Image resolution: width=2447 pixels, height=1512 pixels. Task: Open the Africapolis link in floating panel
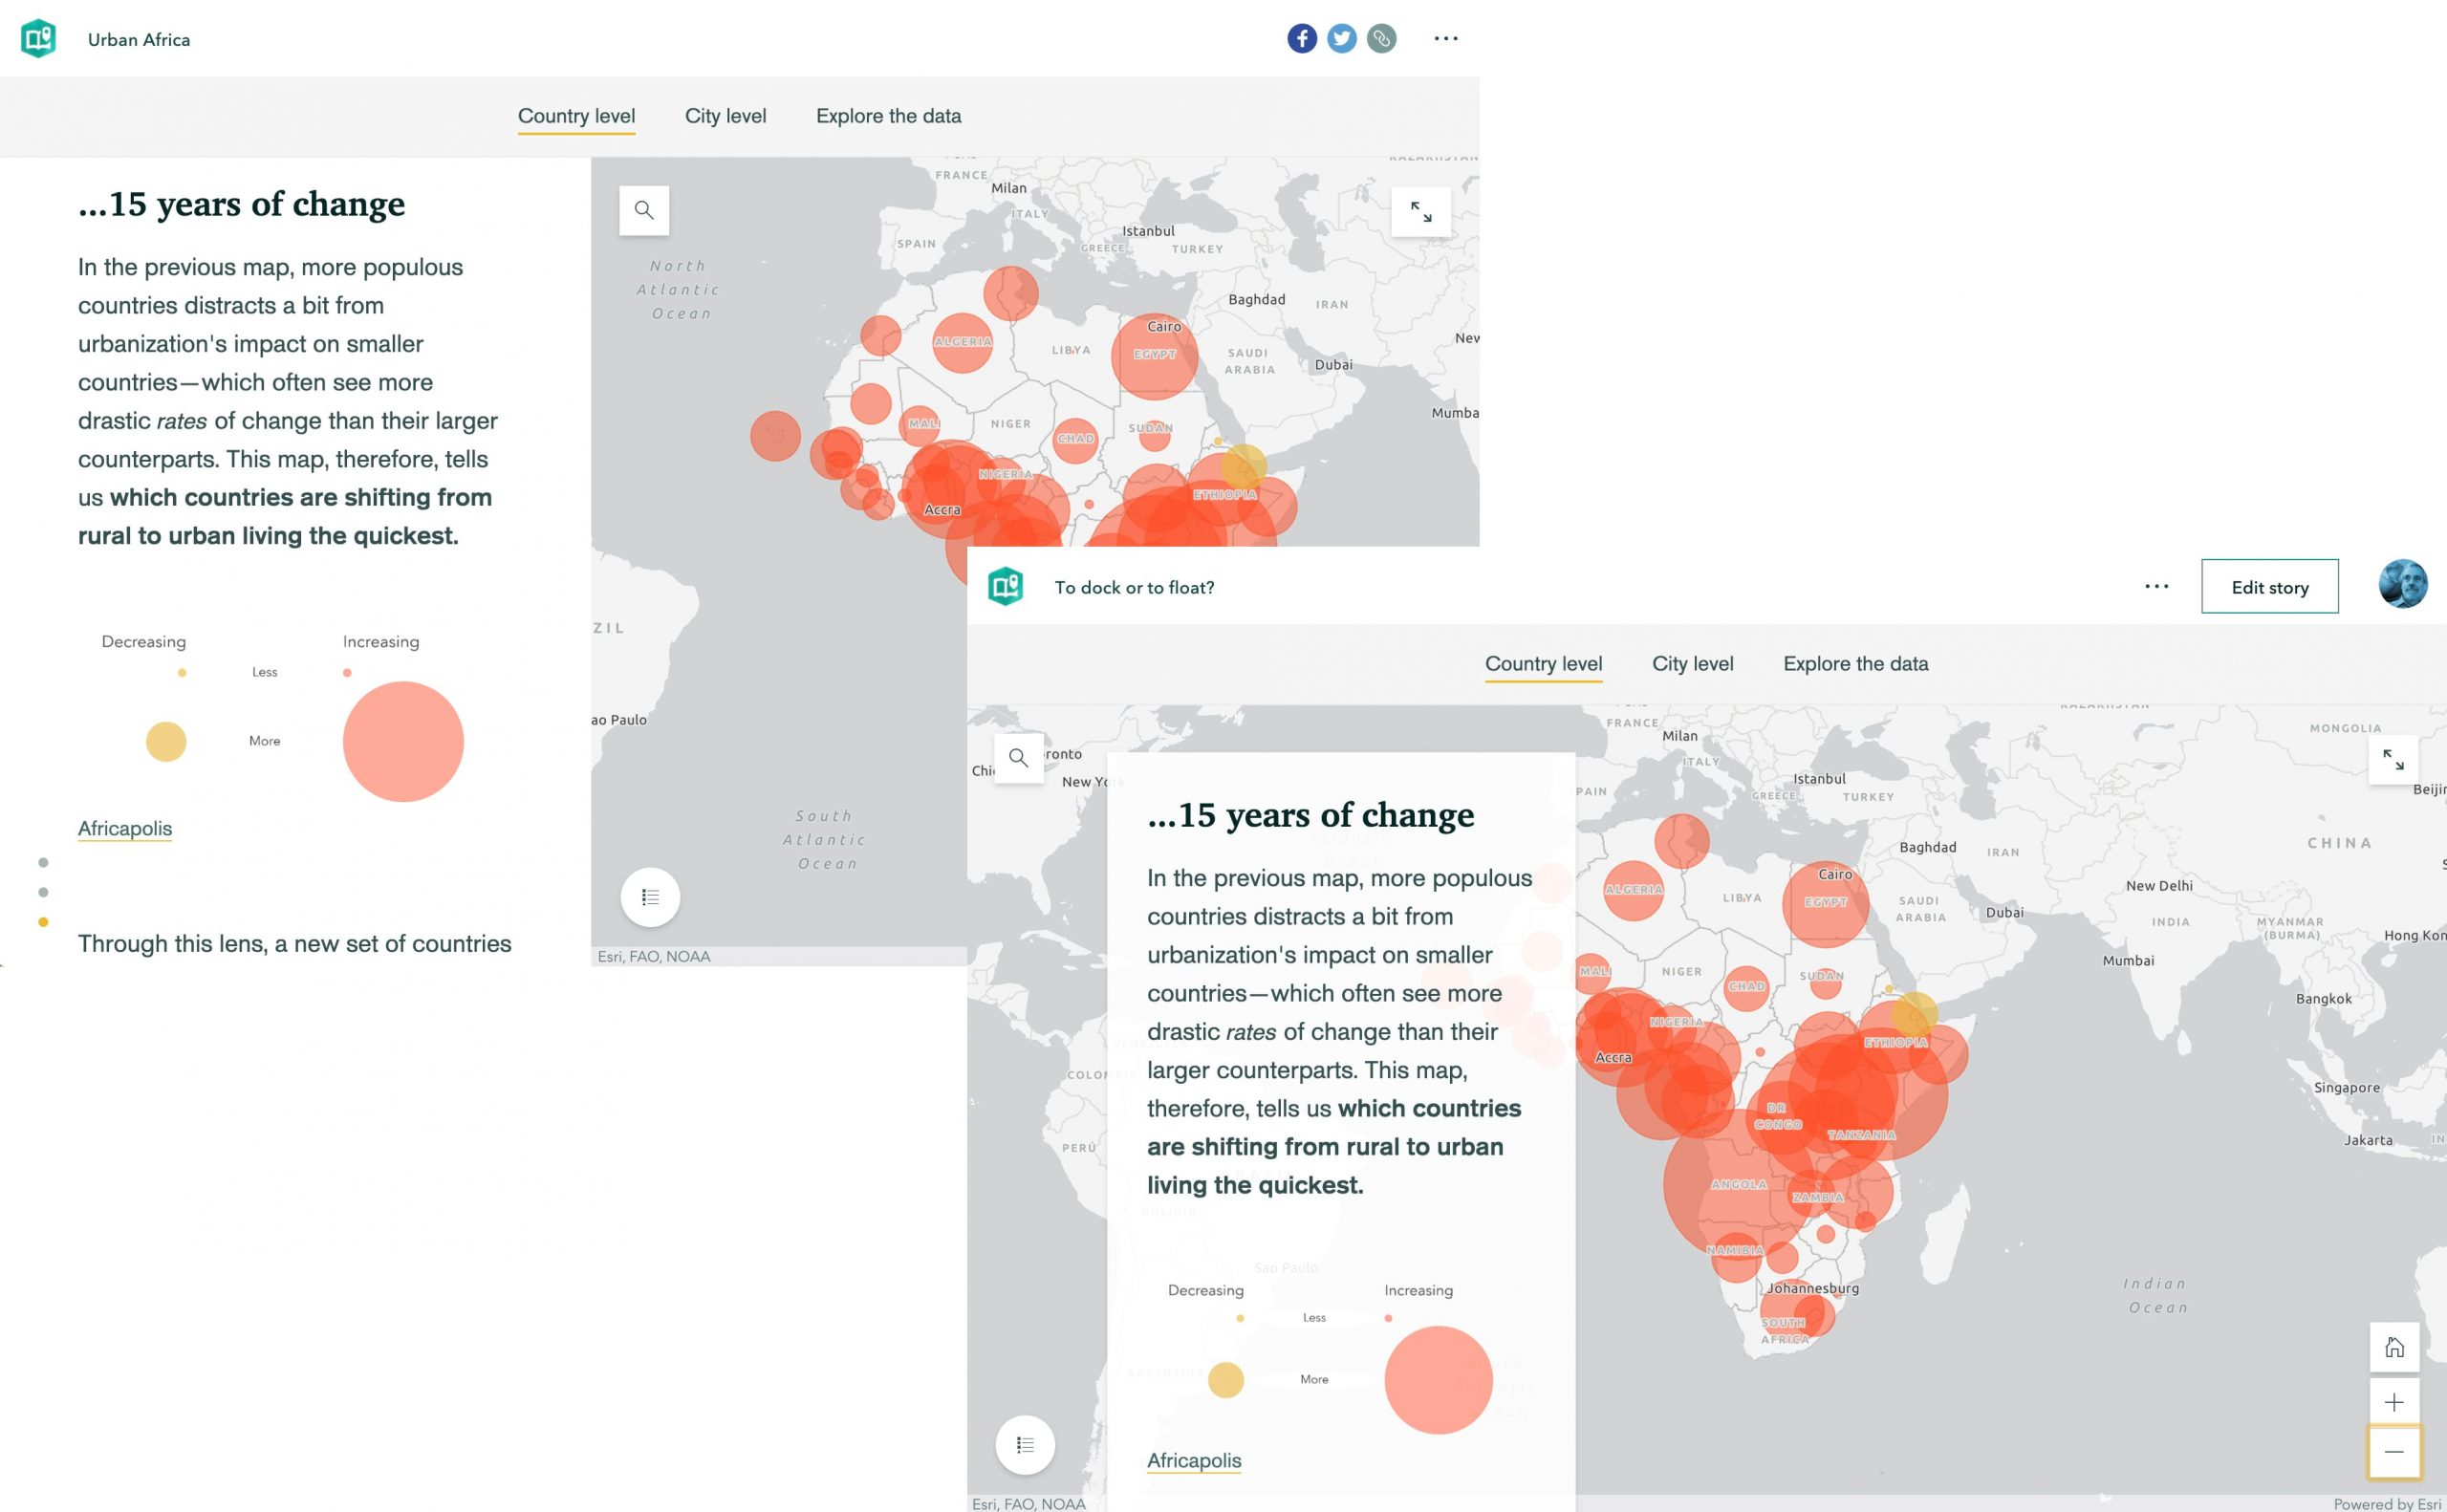[x=1194, y=1460]
